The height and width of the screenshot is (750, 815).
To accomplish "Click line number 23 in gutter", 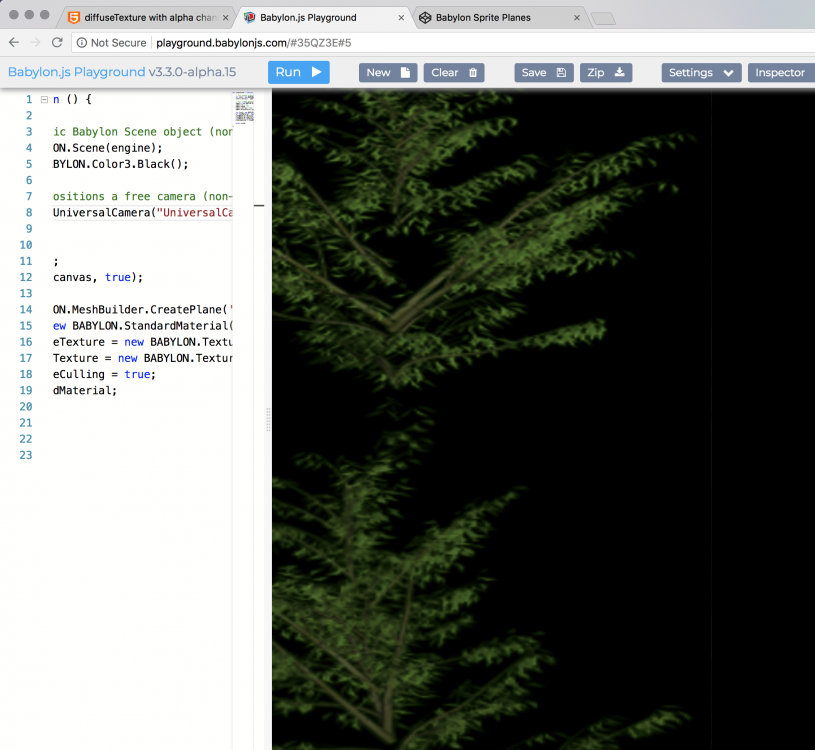I will coord(26,455).
